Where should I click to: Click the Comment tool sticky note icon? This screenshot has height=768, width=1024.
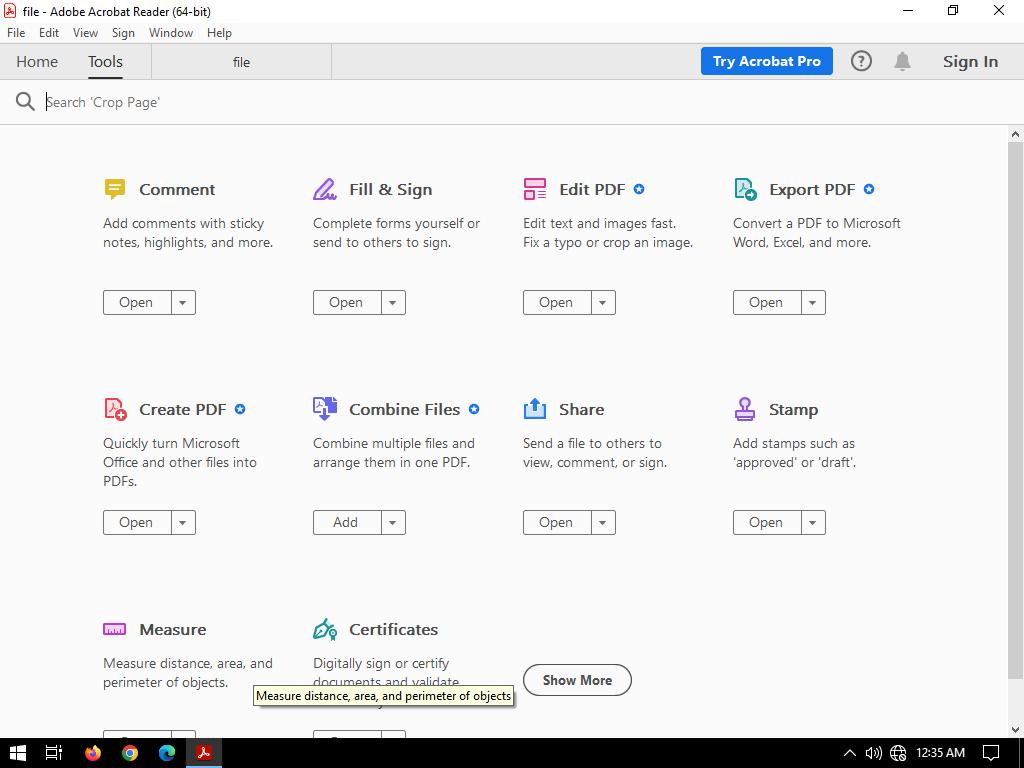pyautogui.click(x=115, y=189)
